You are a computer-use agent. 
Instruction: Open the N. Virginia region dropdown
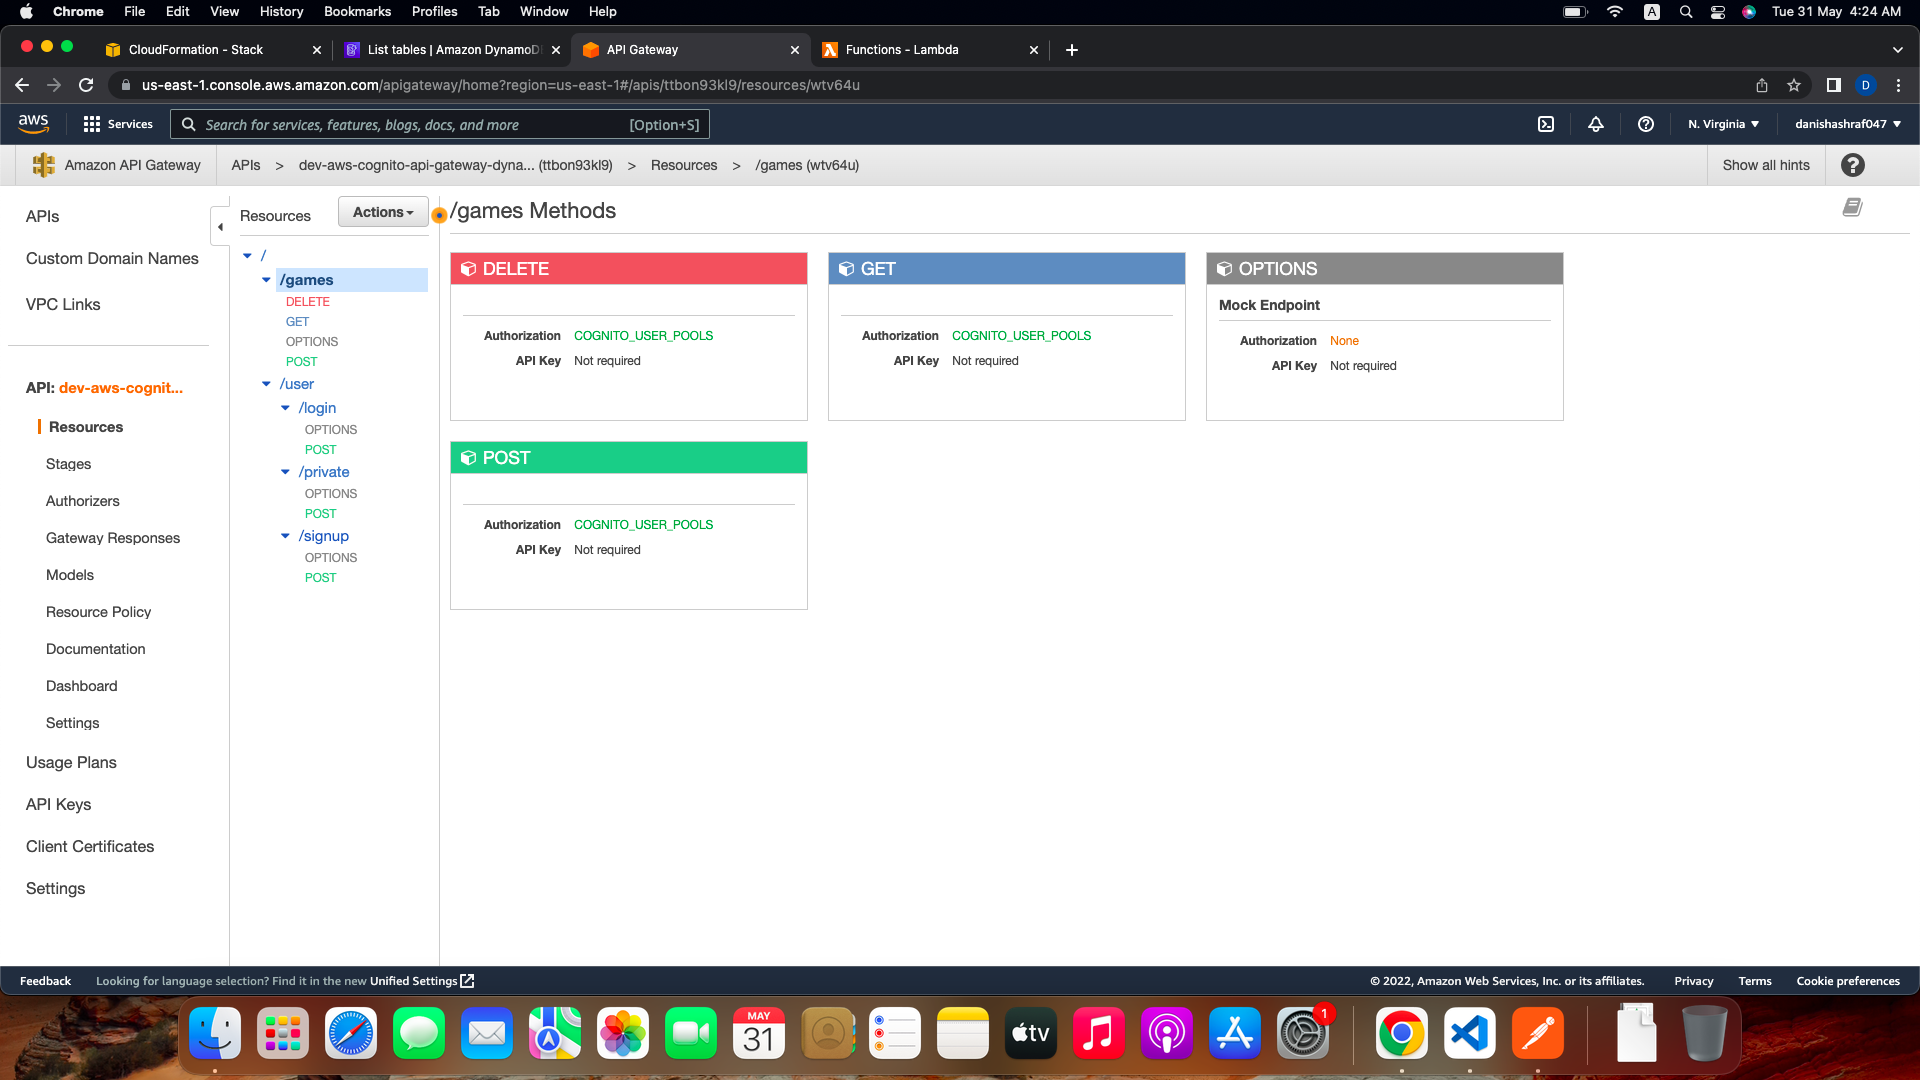pos(1723,124)
